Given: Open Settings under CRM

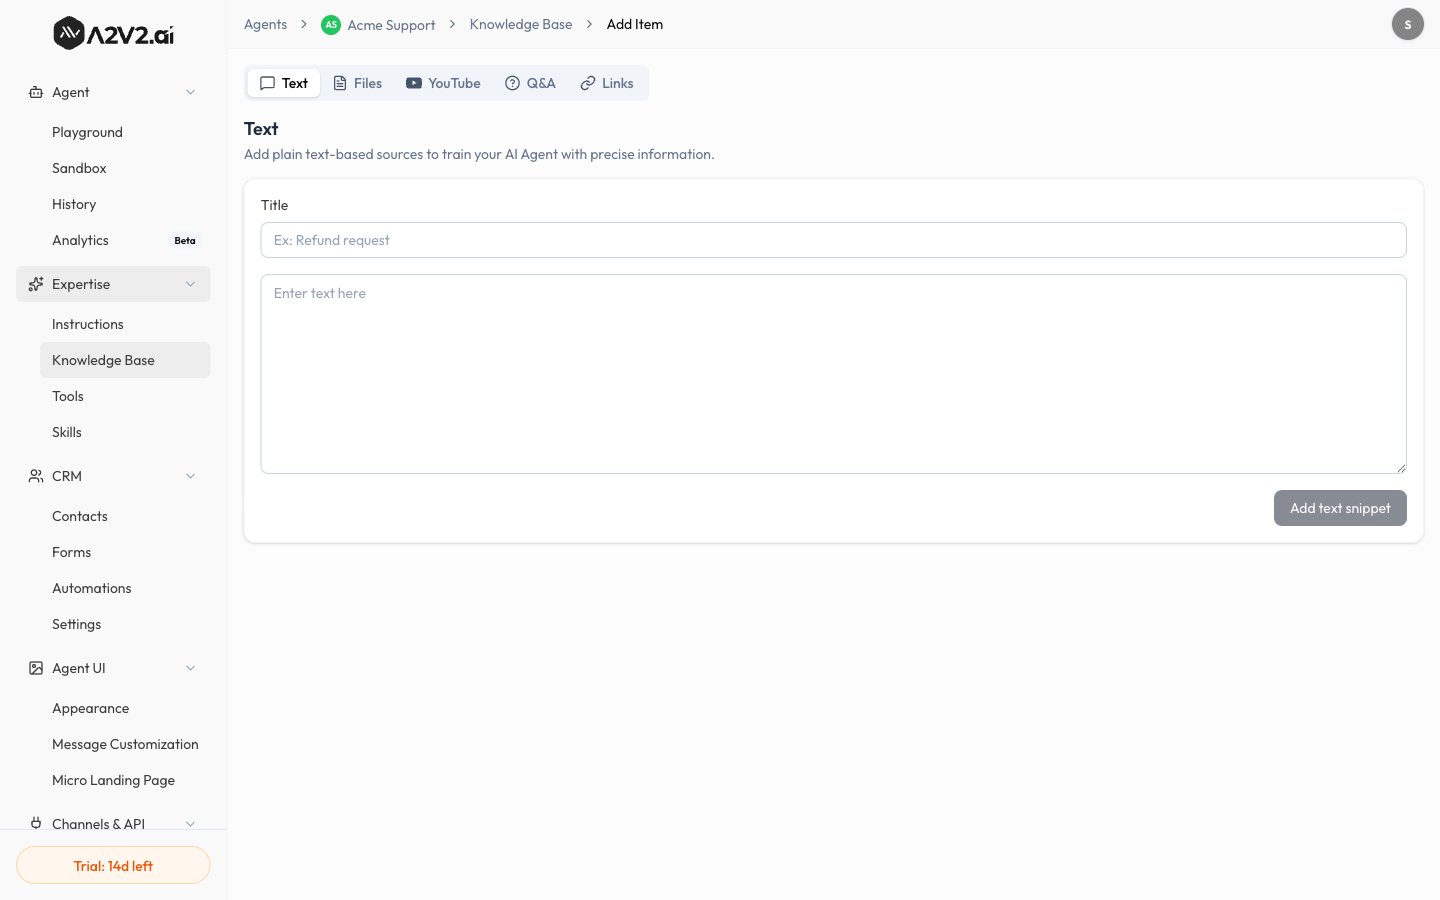Looking at the screenshot, I should (125, 624).
